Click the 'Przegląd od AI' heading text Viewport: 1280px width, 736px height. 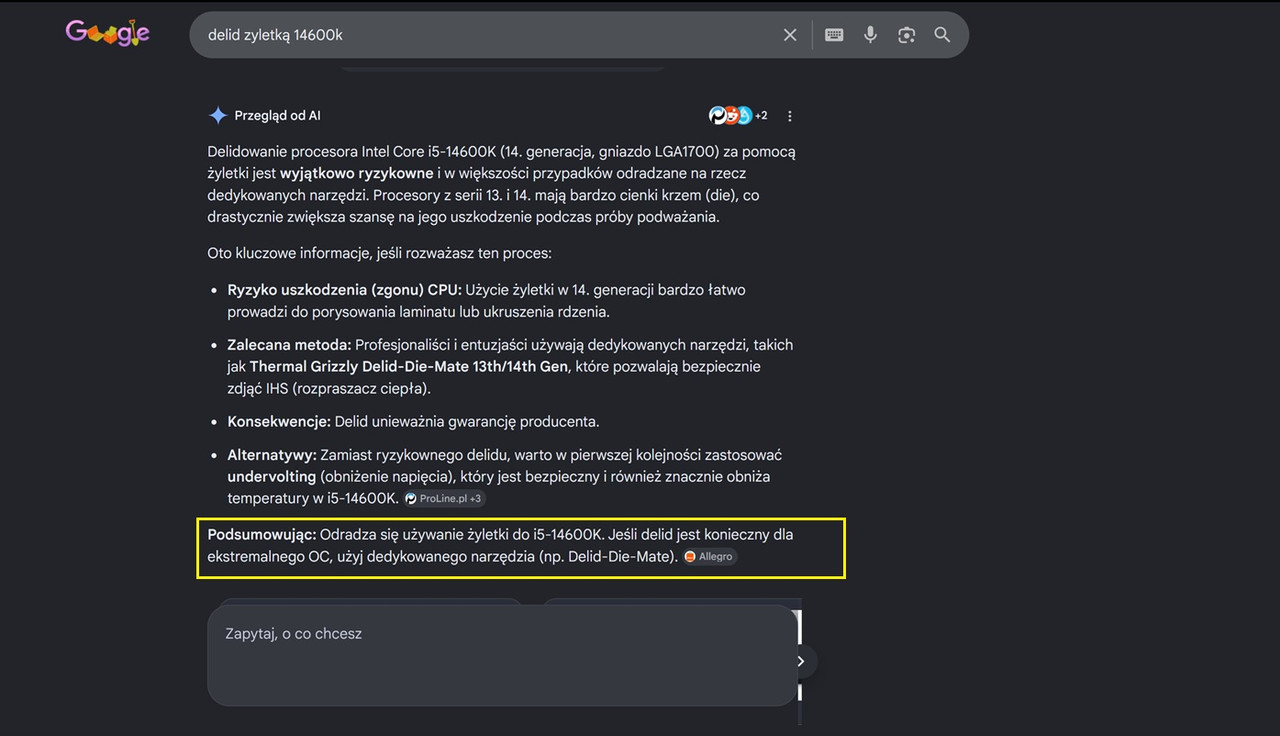[x=277, y=115]
